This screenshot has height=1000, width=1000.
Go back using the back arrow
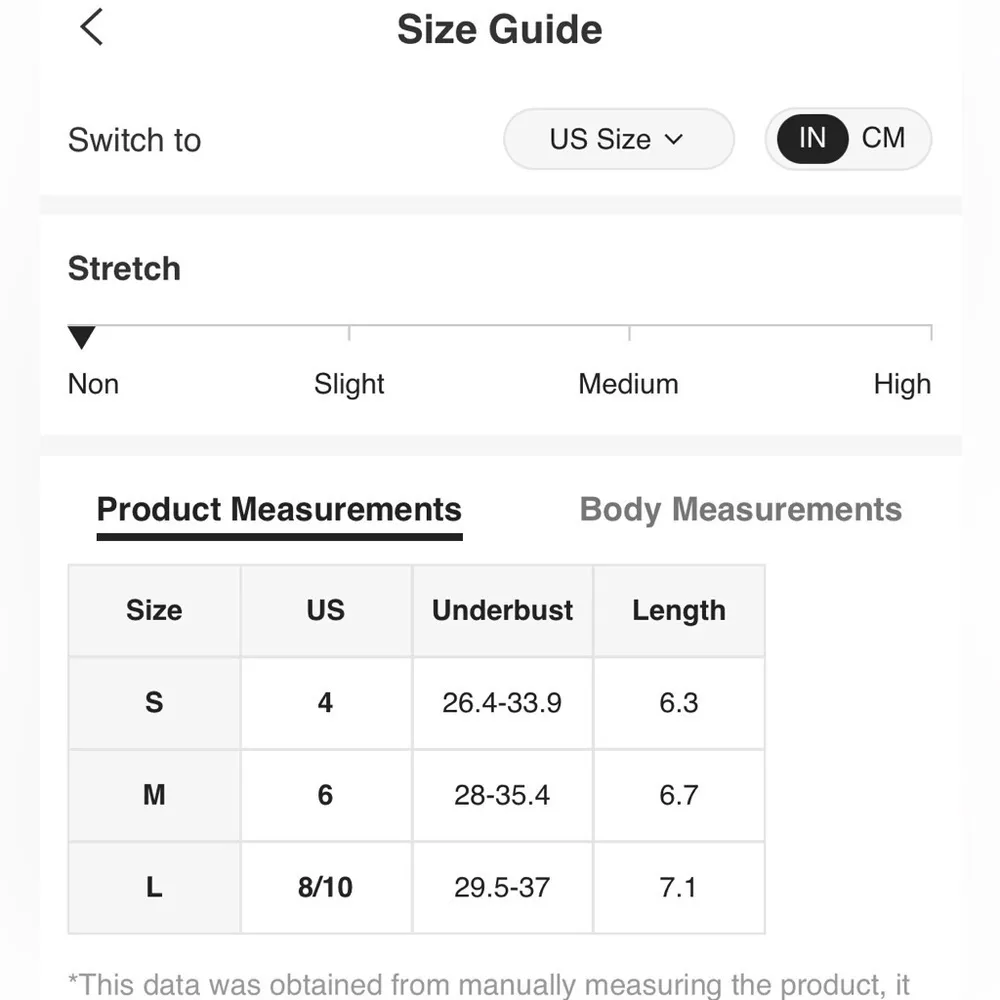pos(92,27)
